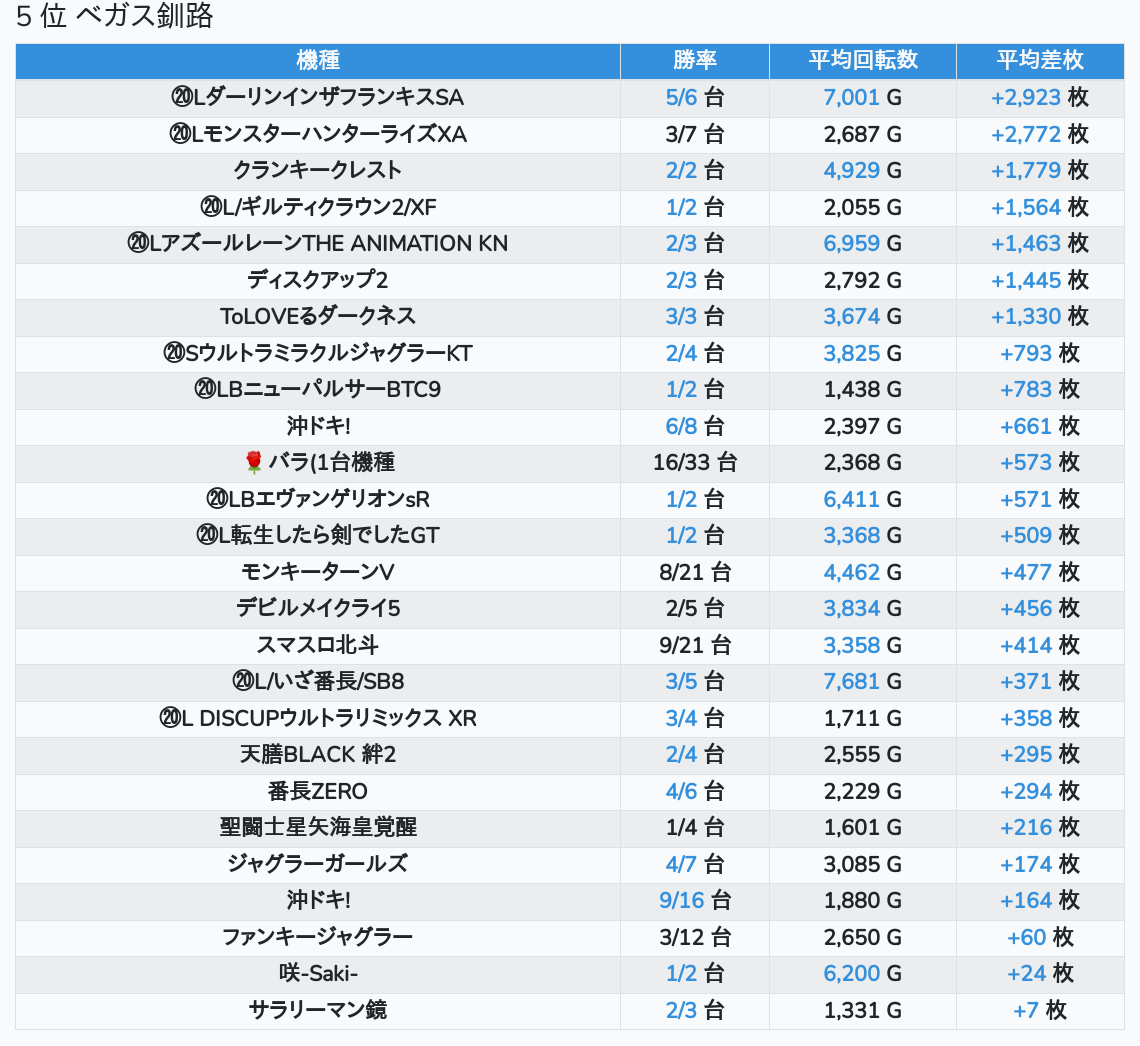Click the text "バラ(1台機種"

332,462
